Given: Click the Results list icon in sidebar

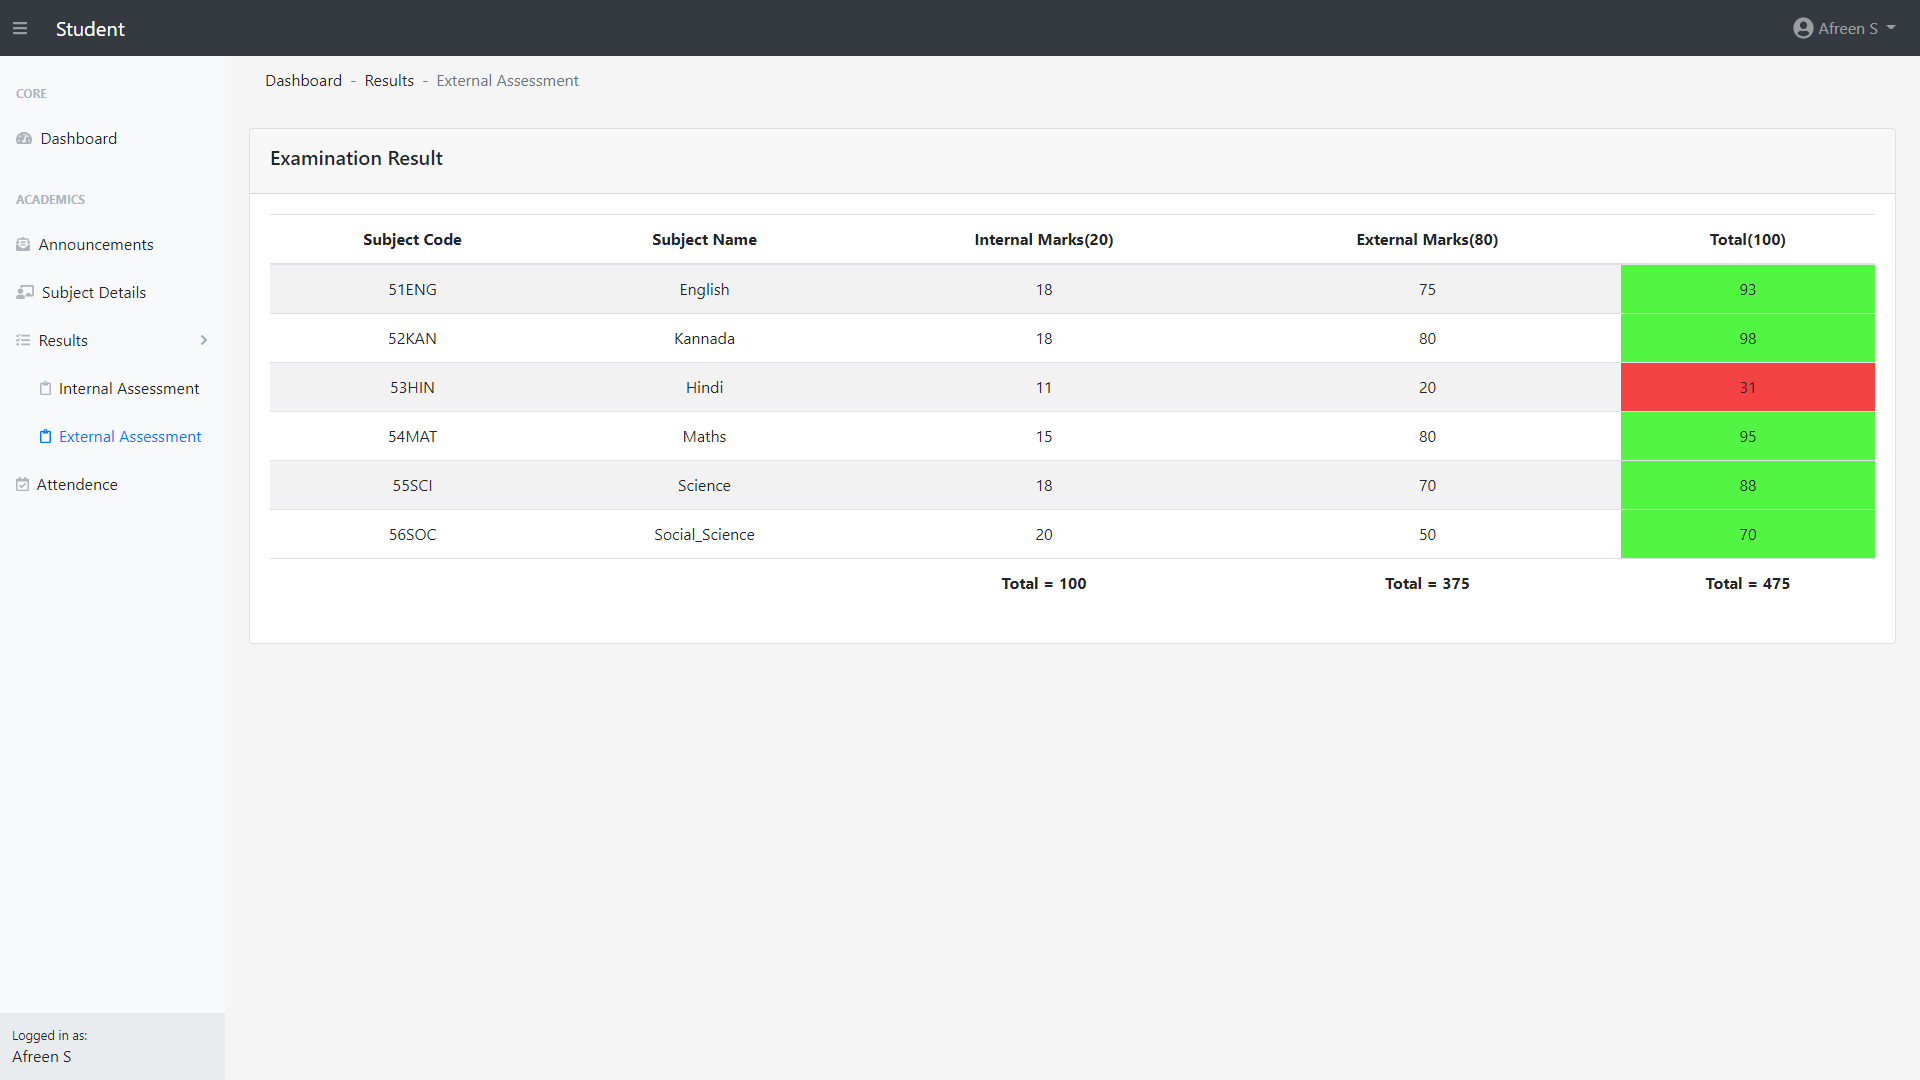Looking at the screenshot, I should 23,341.
